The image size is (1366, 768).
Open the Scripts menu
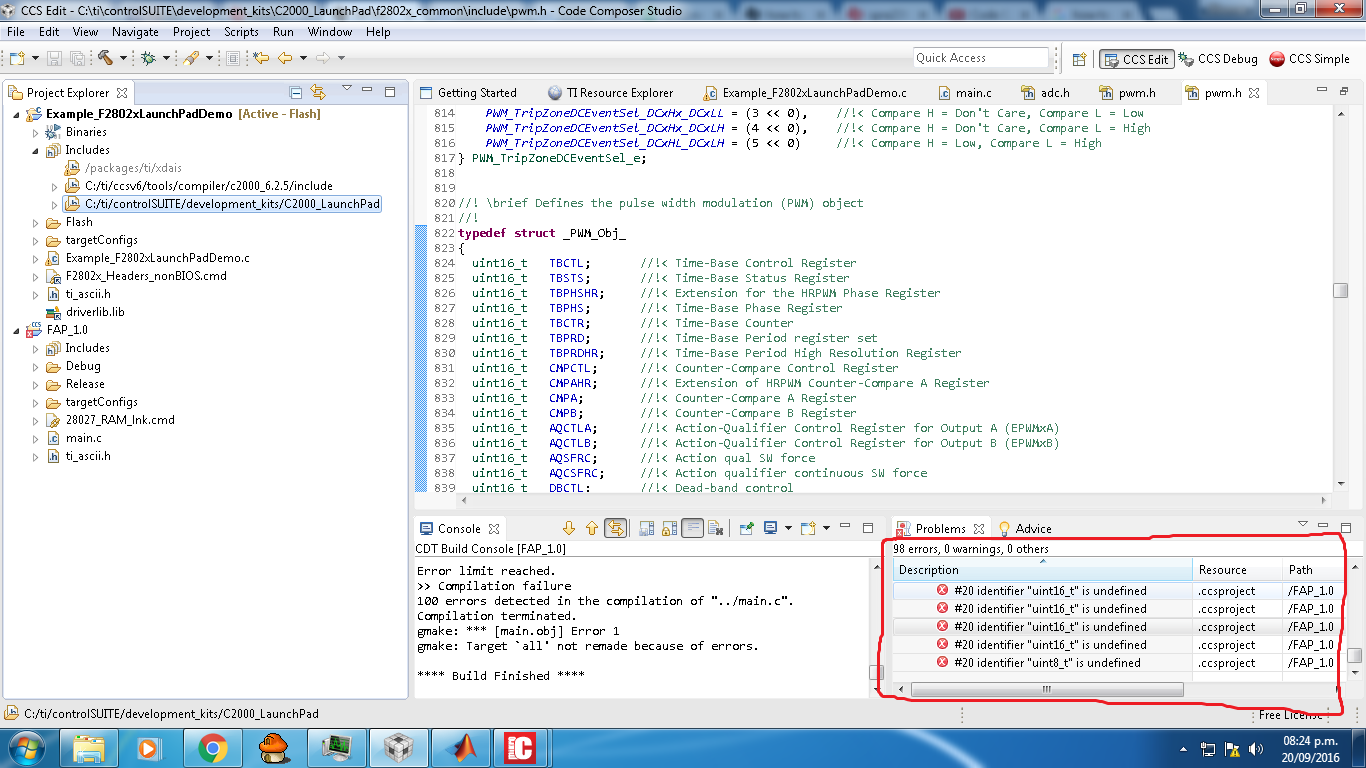[x=241, y=32]
